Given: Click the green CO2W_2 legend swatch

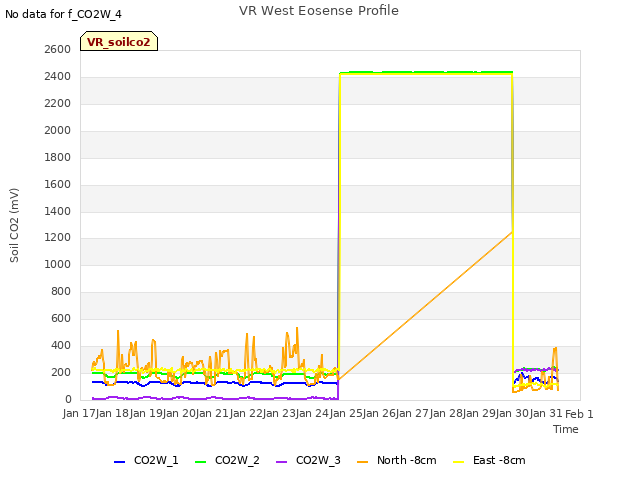Looking at the screenshot, I should [x=200, y=462].
